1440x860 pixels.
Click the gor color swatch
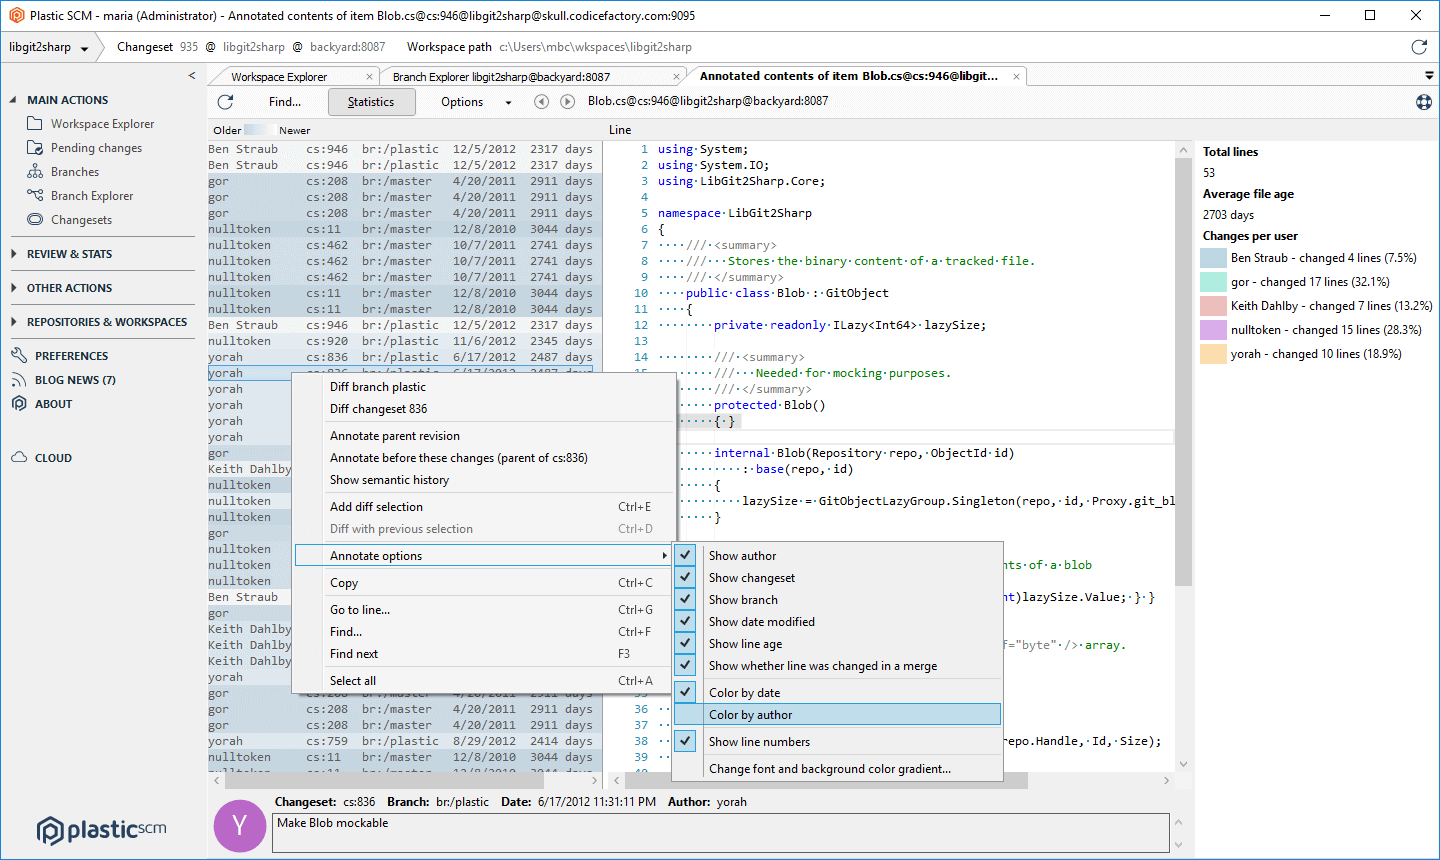1213,282
